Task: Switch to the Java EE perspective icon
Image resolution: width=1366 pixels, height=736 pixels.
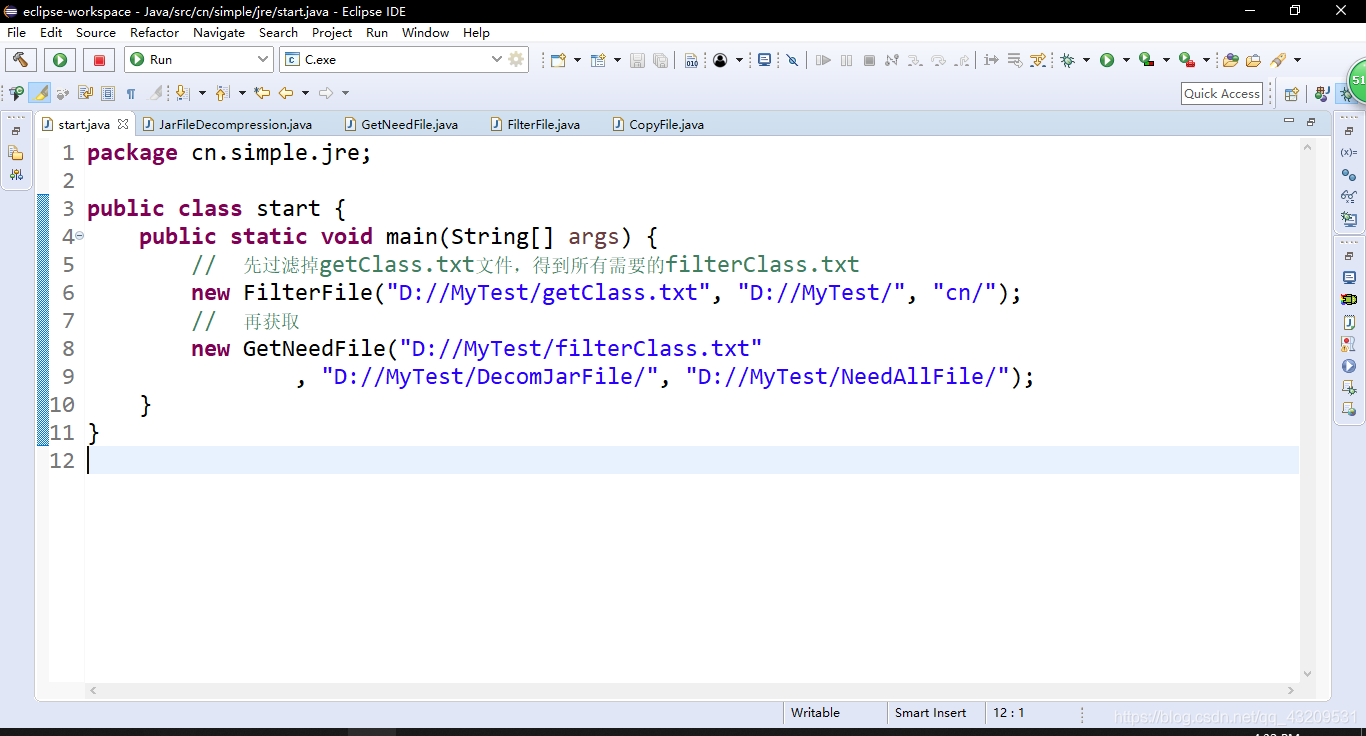Action: coord(1322,94)
